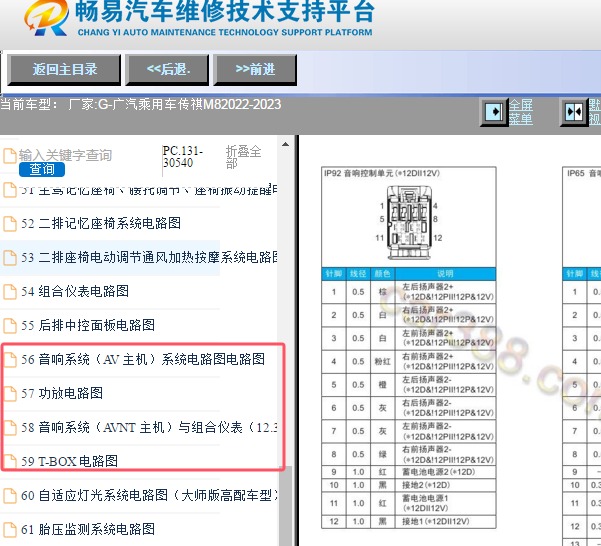Click the document icon beside item 56
The height and width of the screenshot is (546, 601).
coord(10,359)
